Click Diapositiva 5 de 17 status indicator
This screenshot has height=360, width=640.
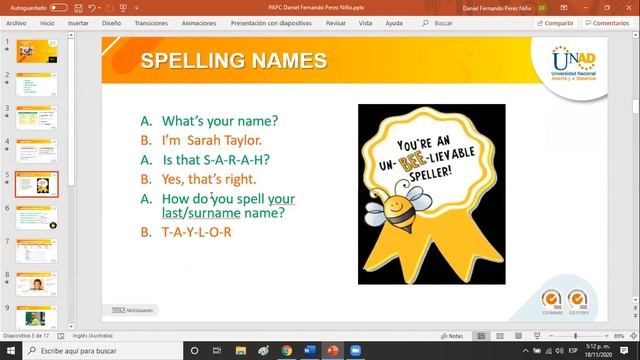(x=26, y=336)
